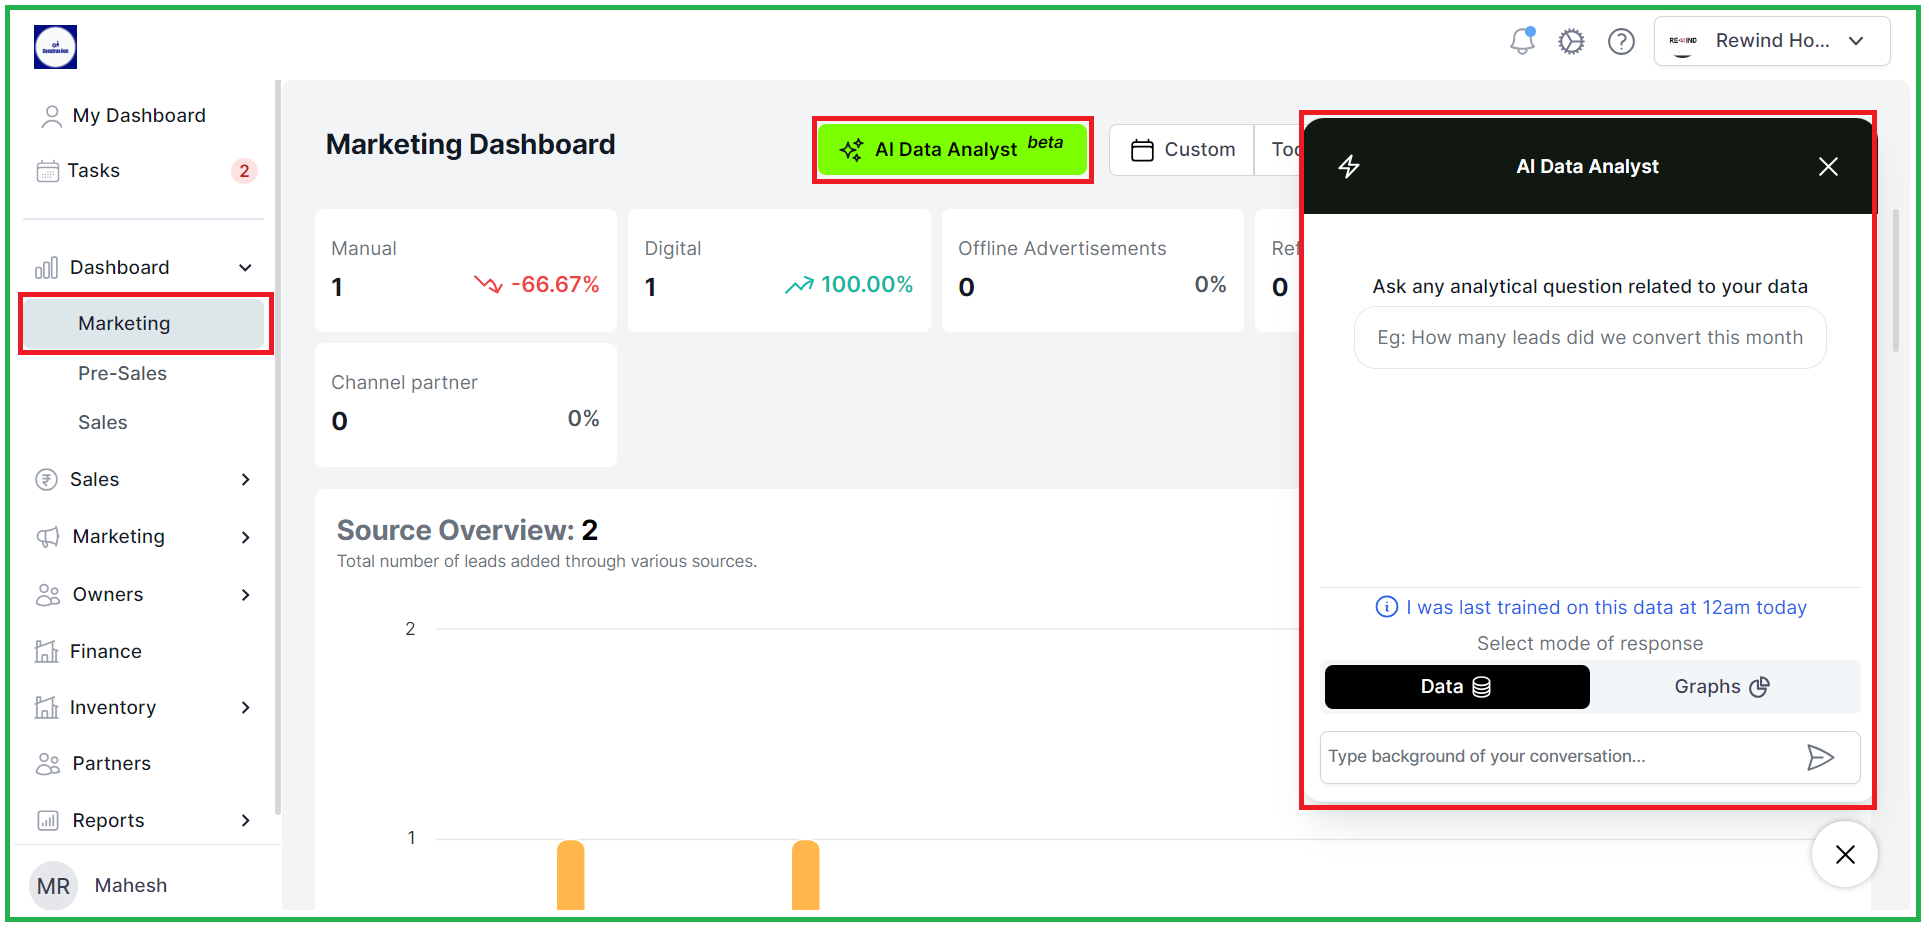This screenshot has height=929, width=1929.
Task: Click the Mahesh user name
Action: (131, 886)
